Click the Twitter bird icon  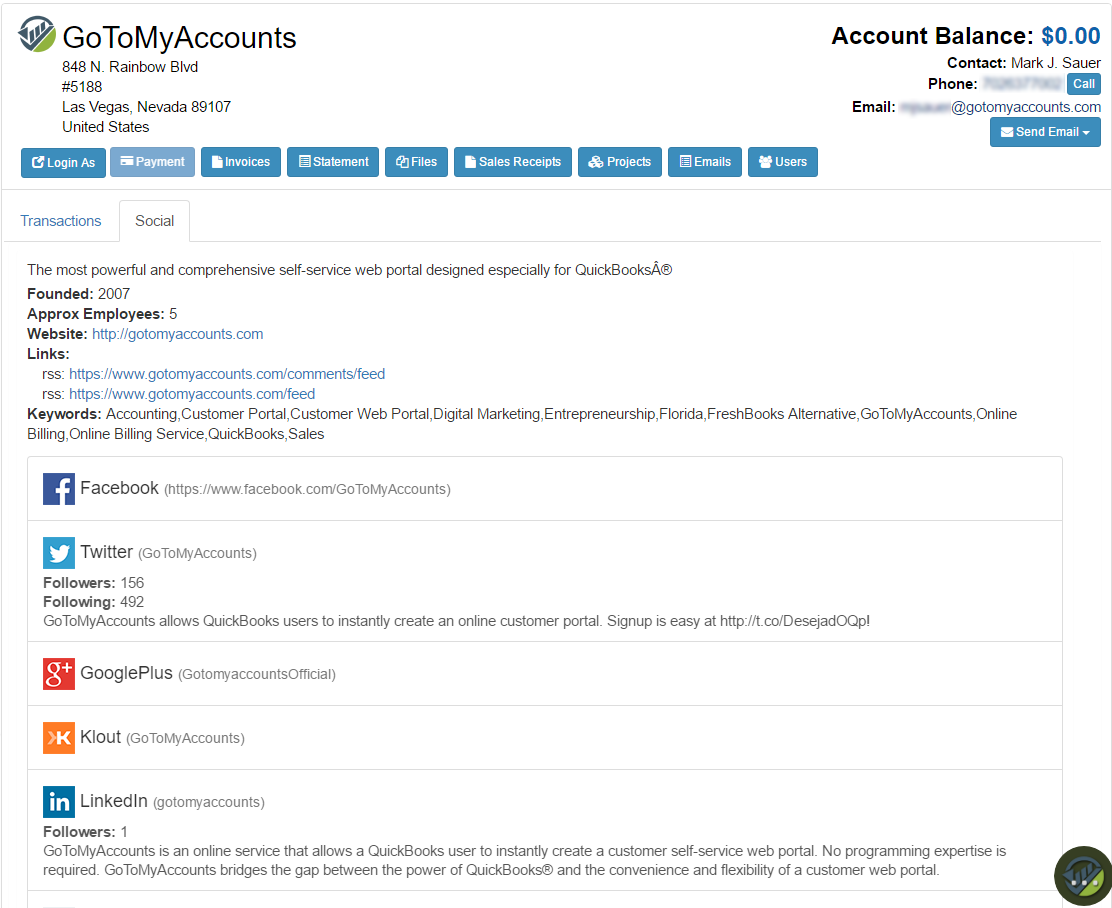[x=59, y=553]
